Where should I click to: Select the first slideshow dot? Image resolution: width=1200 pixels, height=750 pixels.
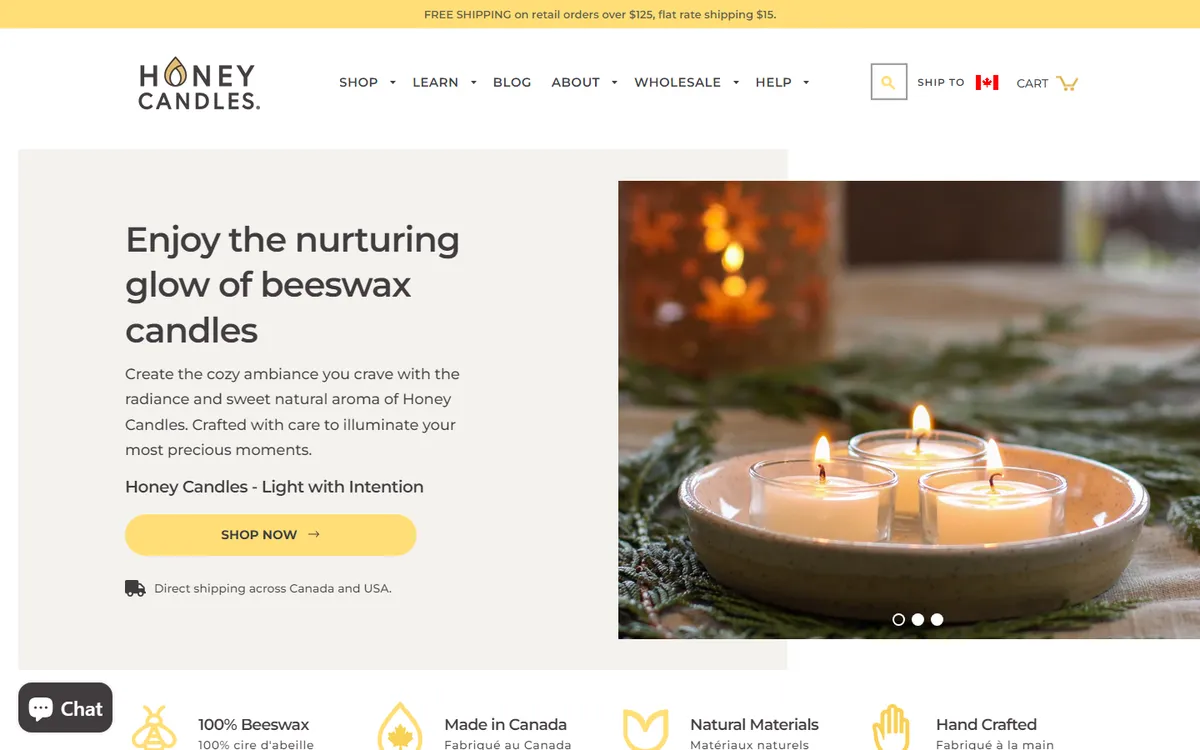898,620
